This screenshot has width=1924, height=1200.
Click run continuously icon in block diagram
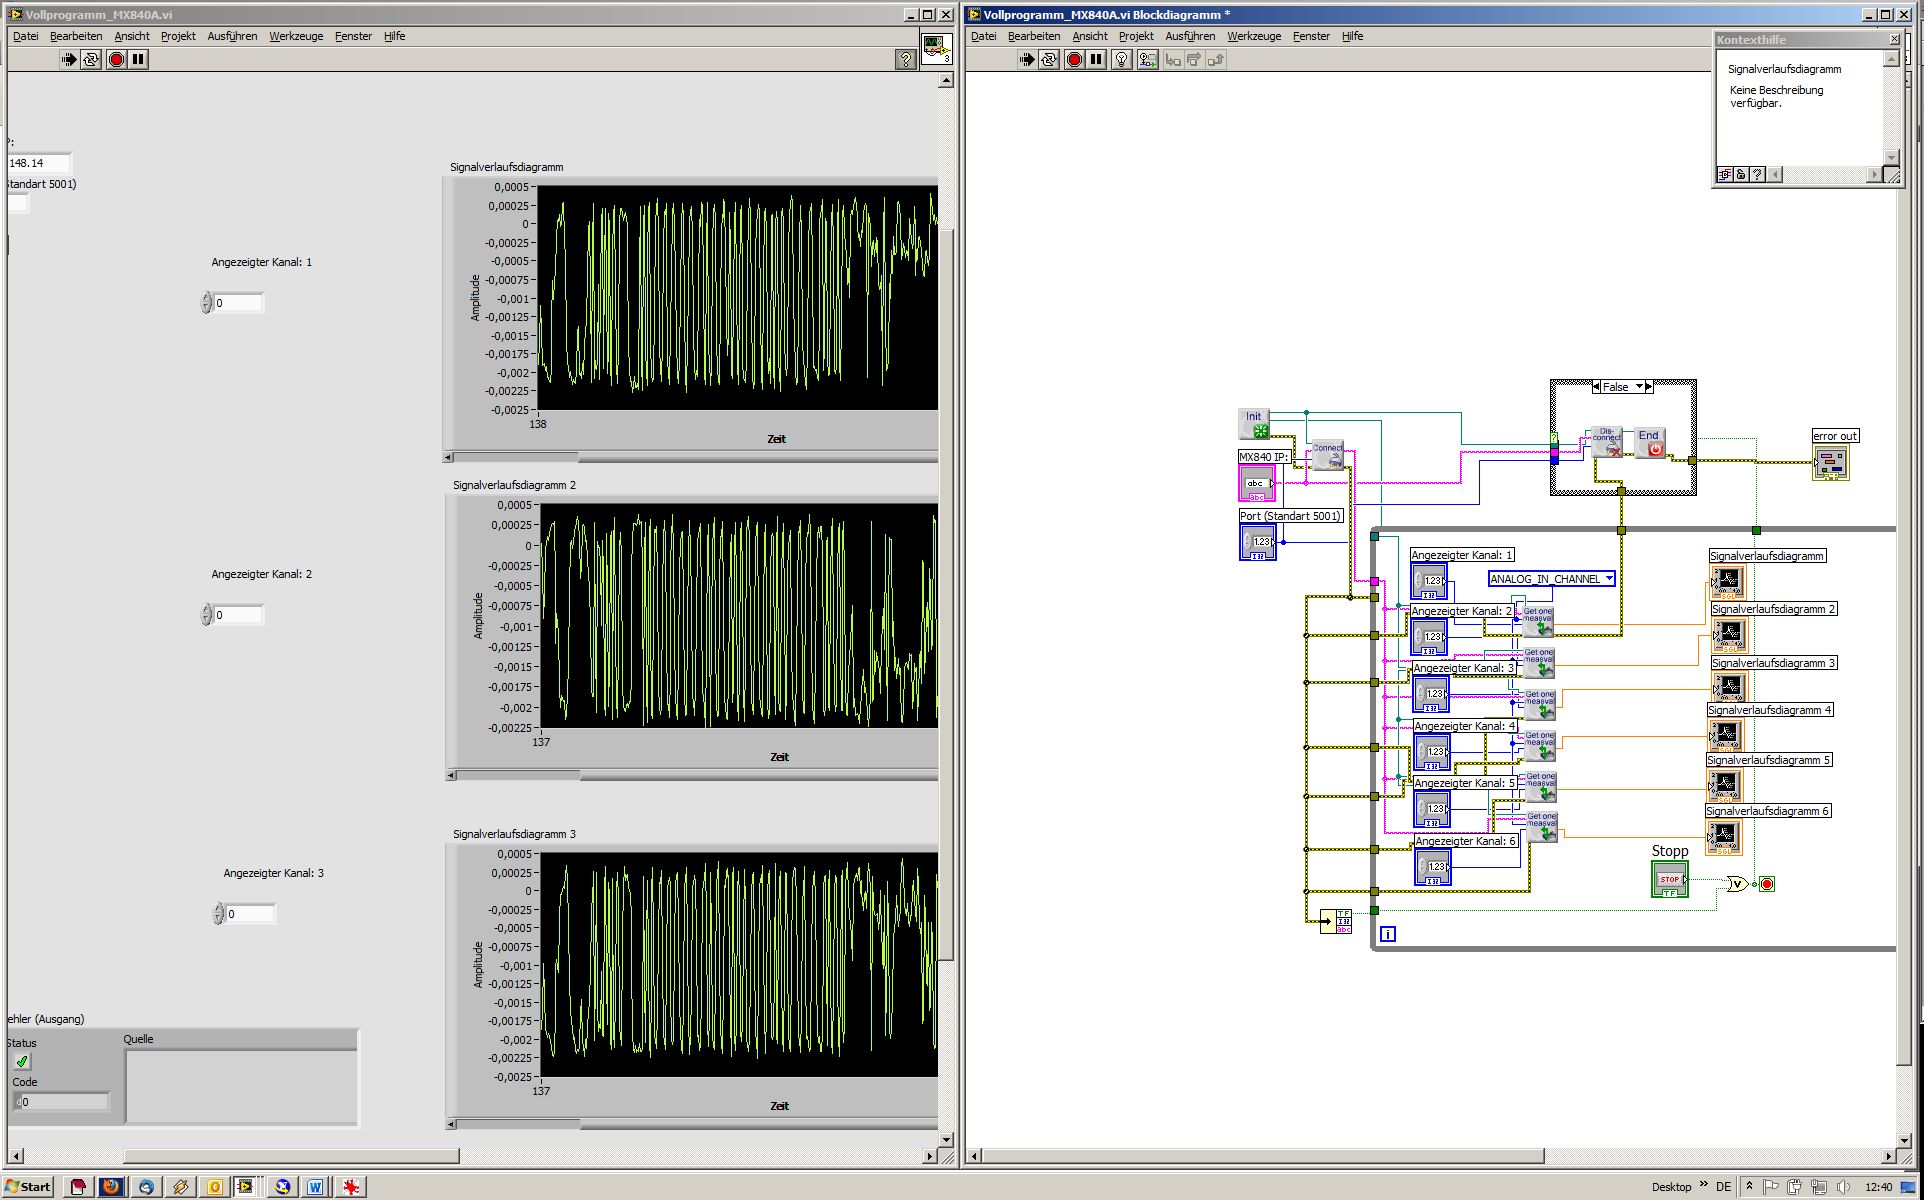click(x=1049, y=60)
